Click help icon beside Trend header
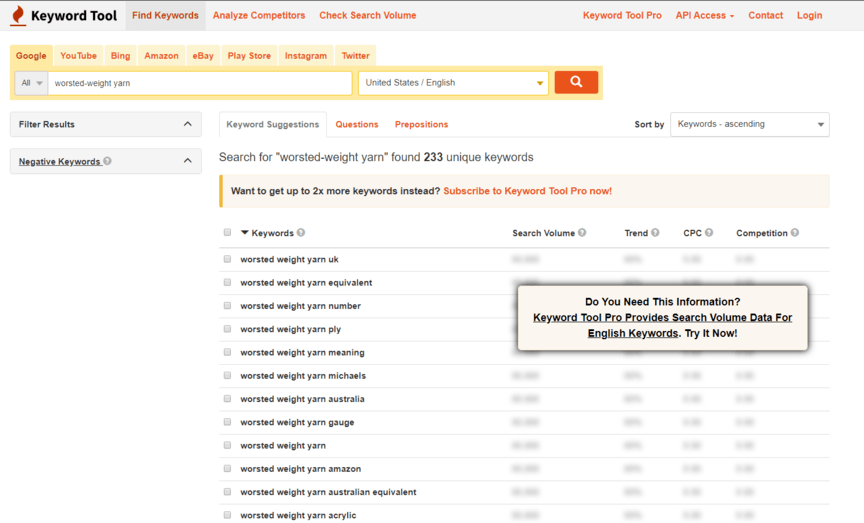The image size is (864, 523). tap(655, 233)
